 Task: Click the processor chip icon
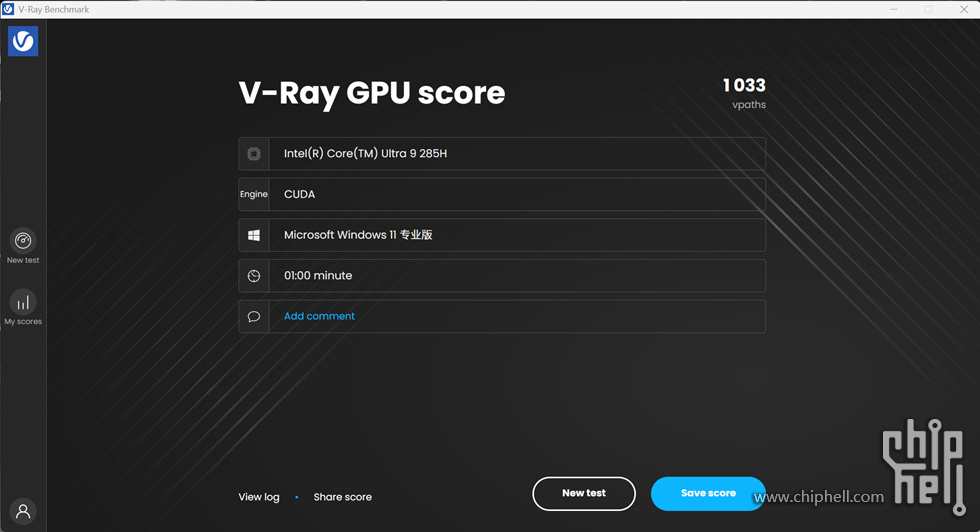coord(254,154)
